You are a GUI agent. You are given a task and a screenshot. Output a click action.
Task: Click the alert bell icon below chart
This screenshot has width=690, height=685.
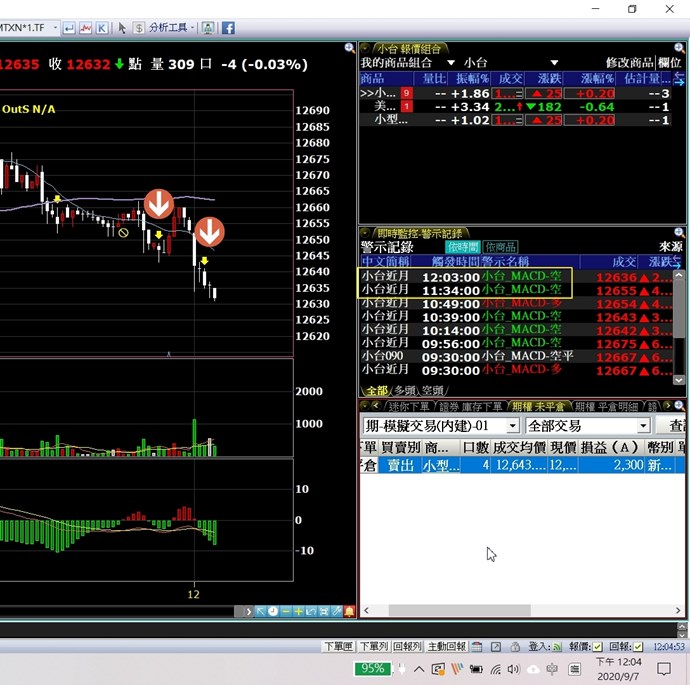349,611
